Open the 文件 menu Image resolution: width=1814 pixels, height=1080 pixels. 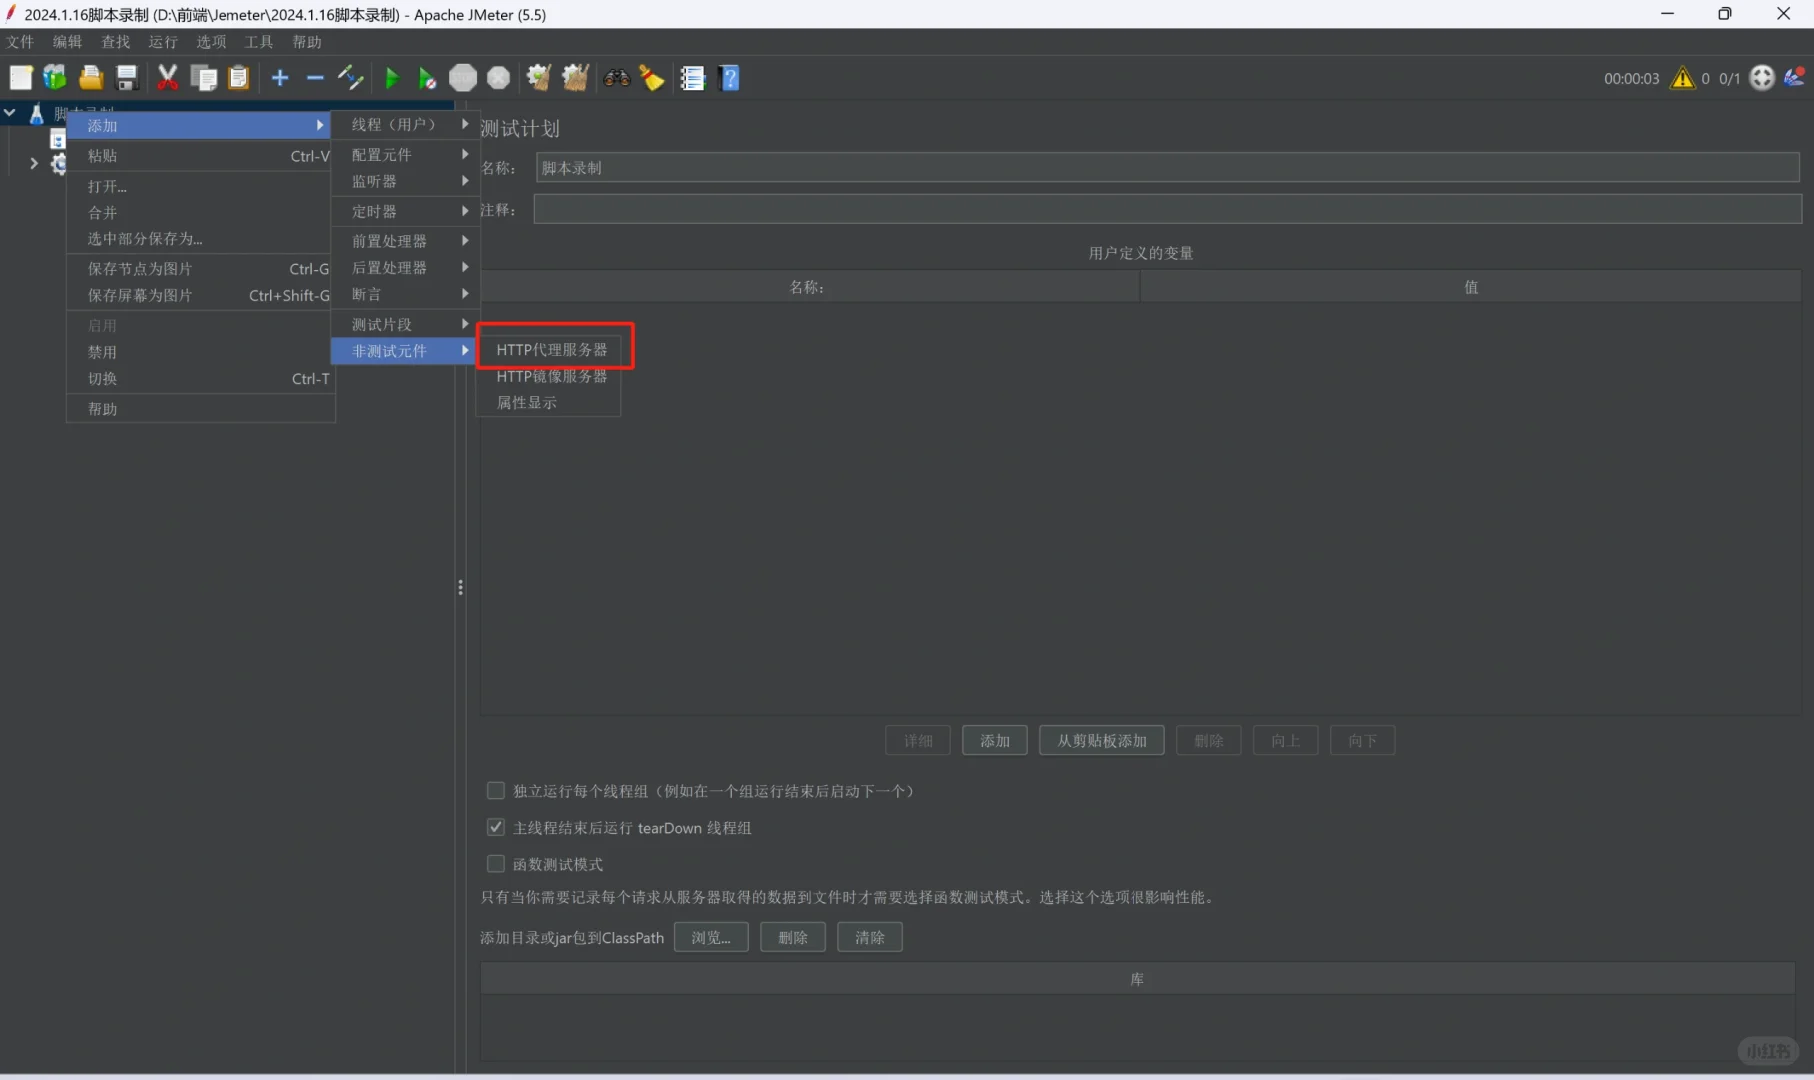pyautogui.click(x=20, y=42)
